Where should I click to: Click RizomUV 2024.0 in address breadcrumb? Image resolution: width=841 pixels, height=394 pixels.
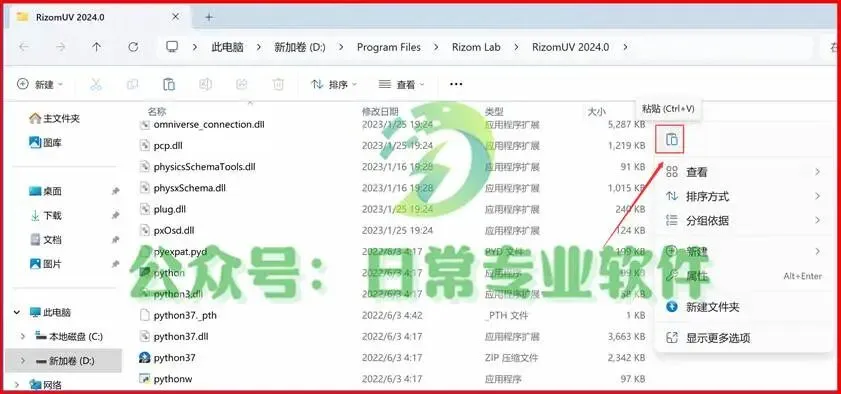[571, 47]
